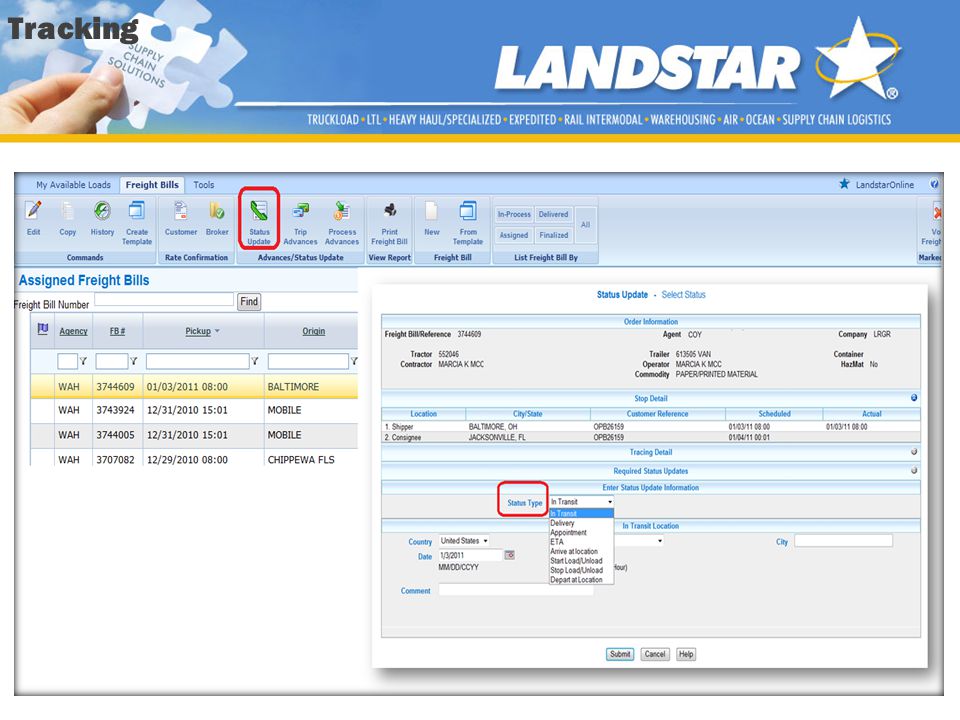Click the Agency column filter funnel

click(83, 361)
